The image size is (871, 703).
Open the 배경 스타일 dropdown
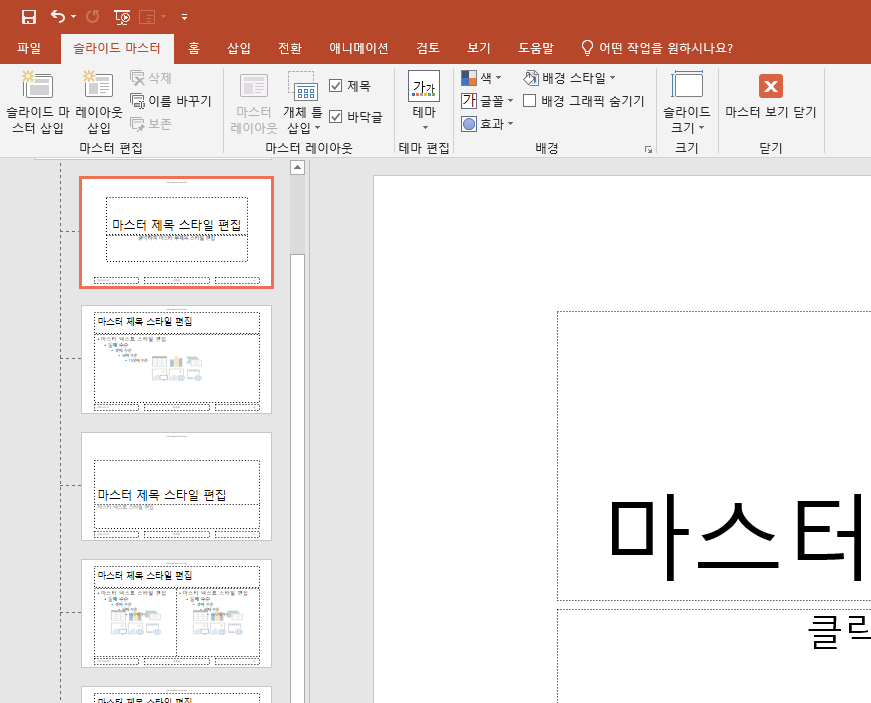coord(569,78)
